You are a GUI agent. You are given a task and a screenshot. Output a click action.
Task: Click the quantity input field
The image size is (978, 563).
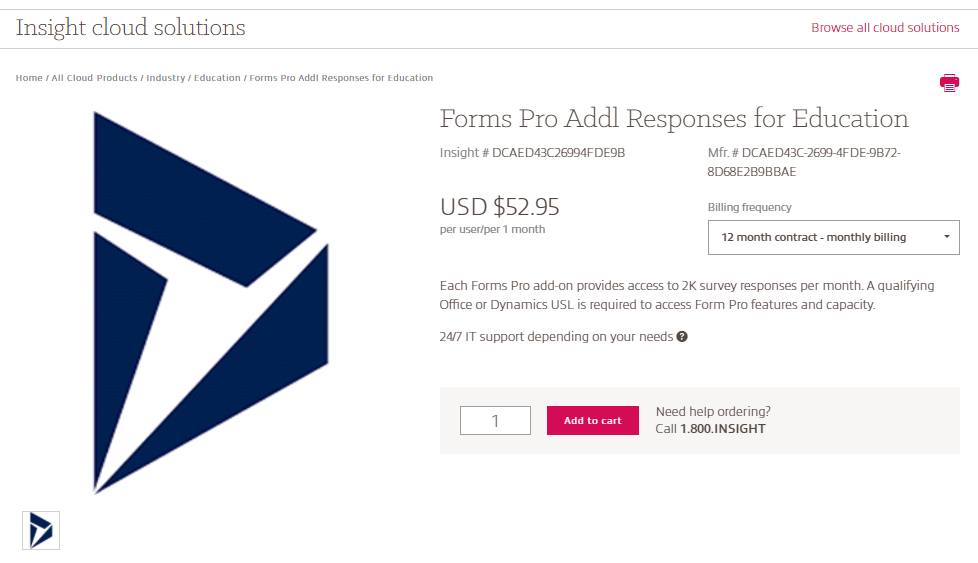[495, 421]
